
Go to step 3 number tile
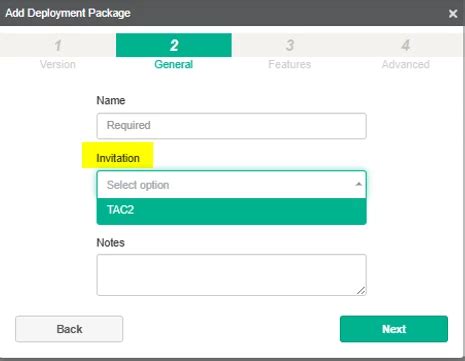coord(290,45)
